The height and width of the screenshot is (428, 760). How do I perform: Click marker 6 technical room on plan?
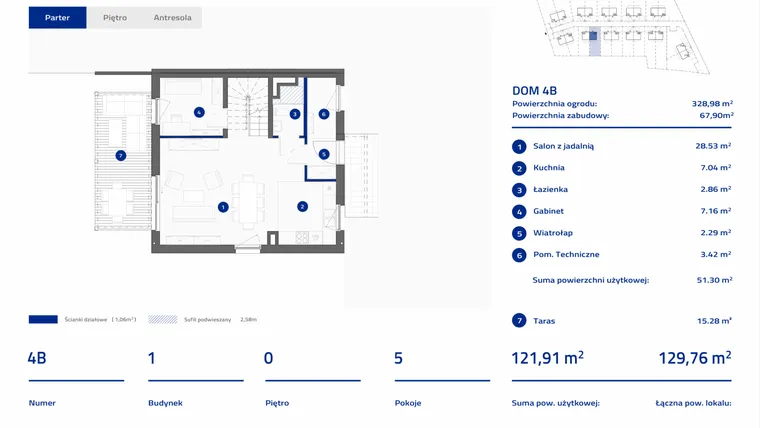click(x=324, y=114)
